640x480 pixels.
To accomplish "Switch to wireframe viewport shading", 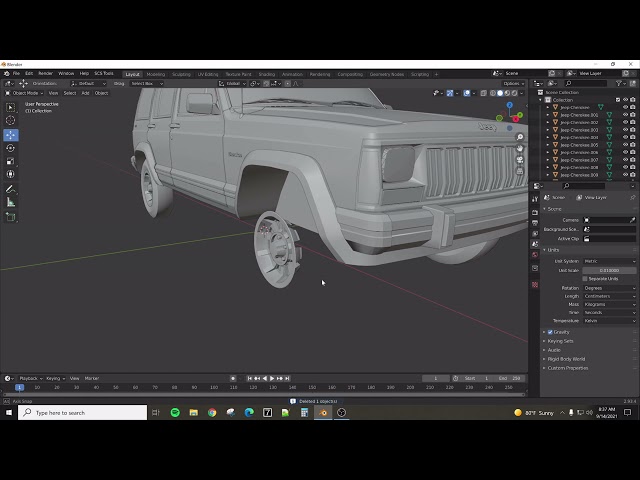I will pos(493,93).
